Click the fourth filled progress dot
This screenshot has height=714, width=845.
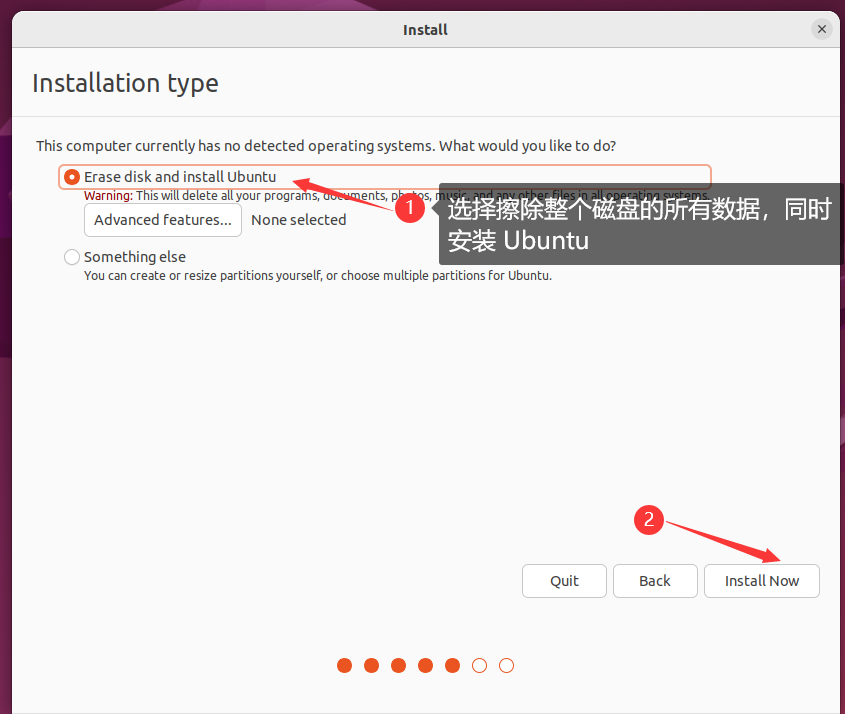pos(426,666)
